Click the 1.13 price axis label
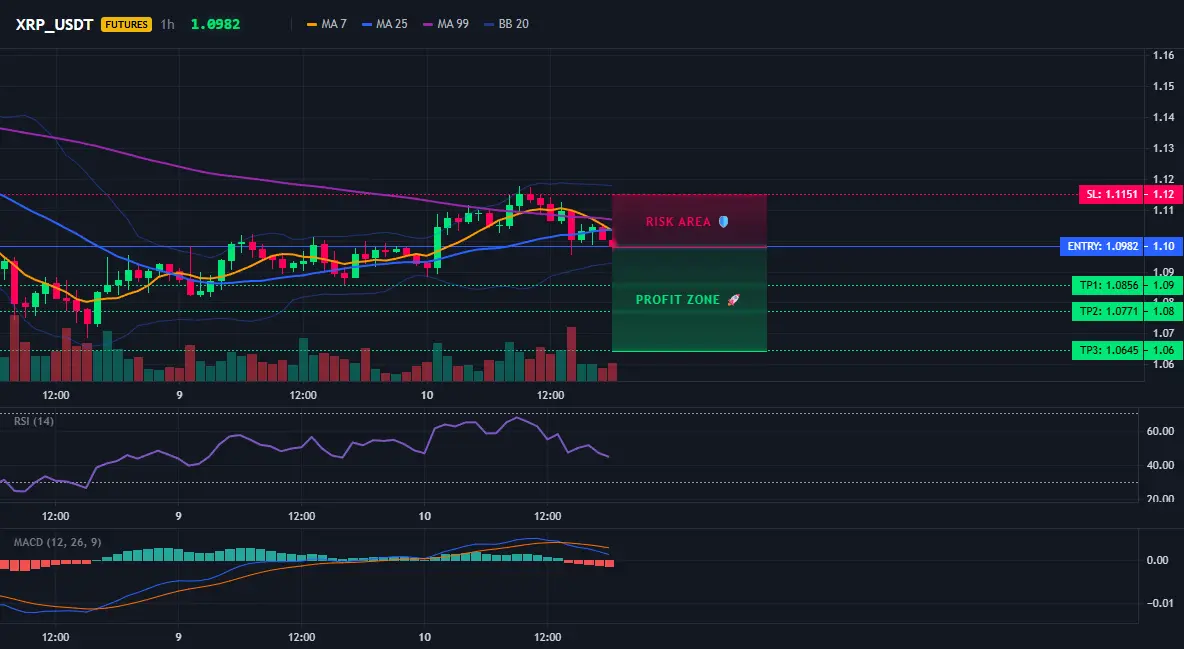1184x649 pixels. click(x=1164, y=148)
